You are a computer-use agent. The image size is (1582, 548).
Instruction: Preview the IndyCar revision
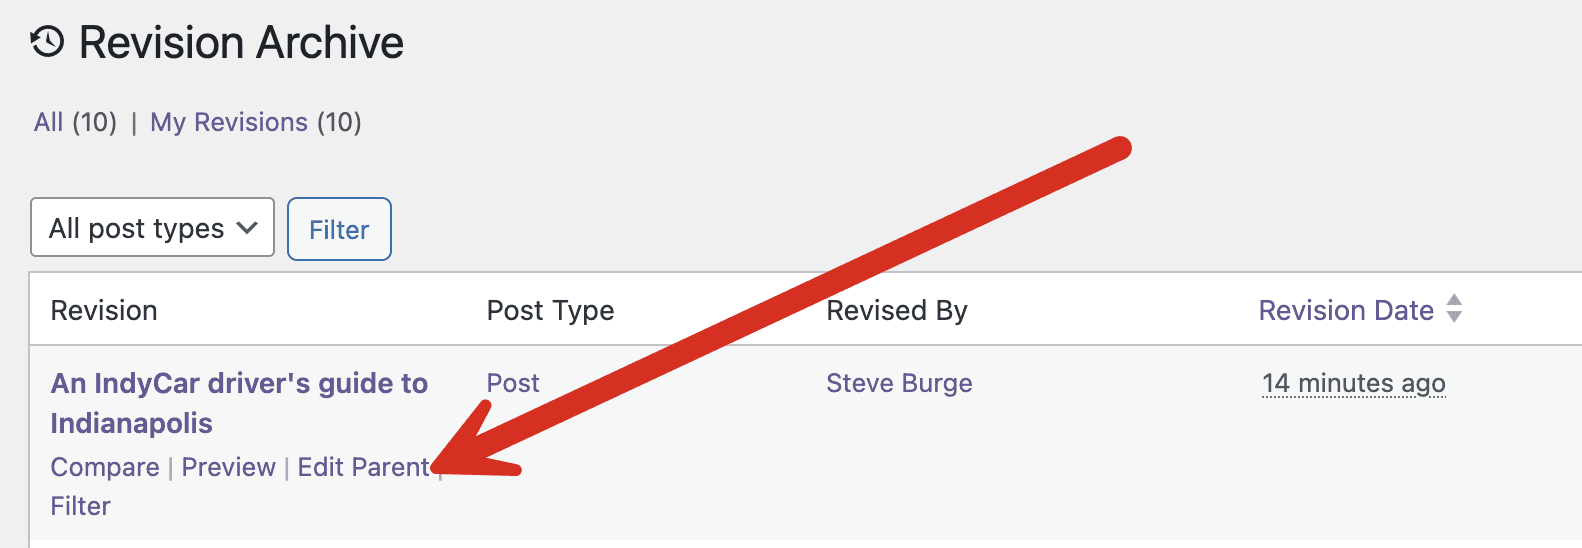coord(228,467)
